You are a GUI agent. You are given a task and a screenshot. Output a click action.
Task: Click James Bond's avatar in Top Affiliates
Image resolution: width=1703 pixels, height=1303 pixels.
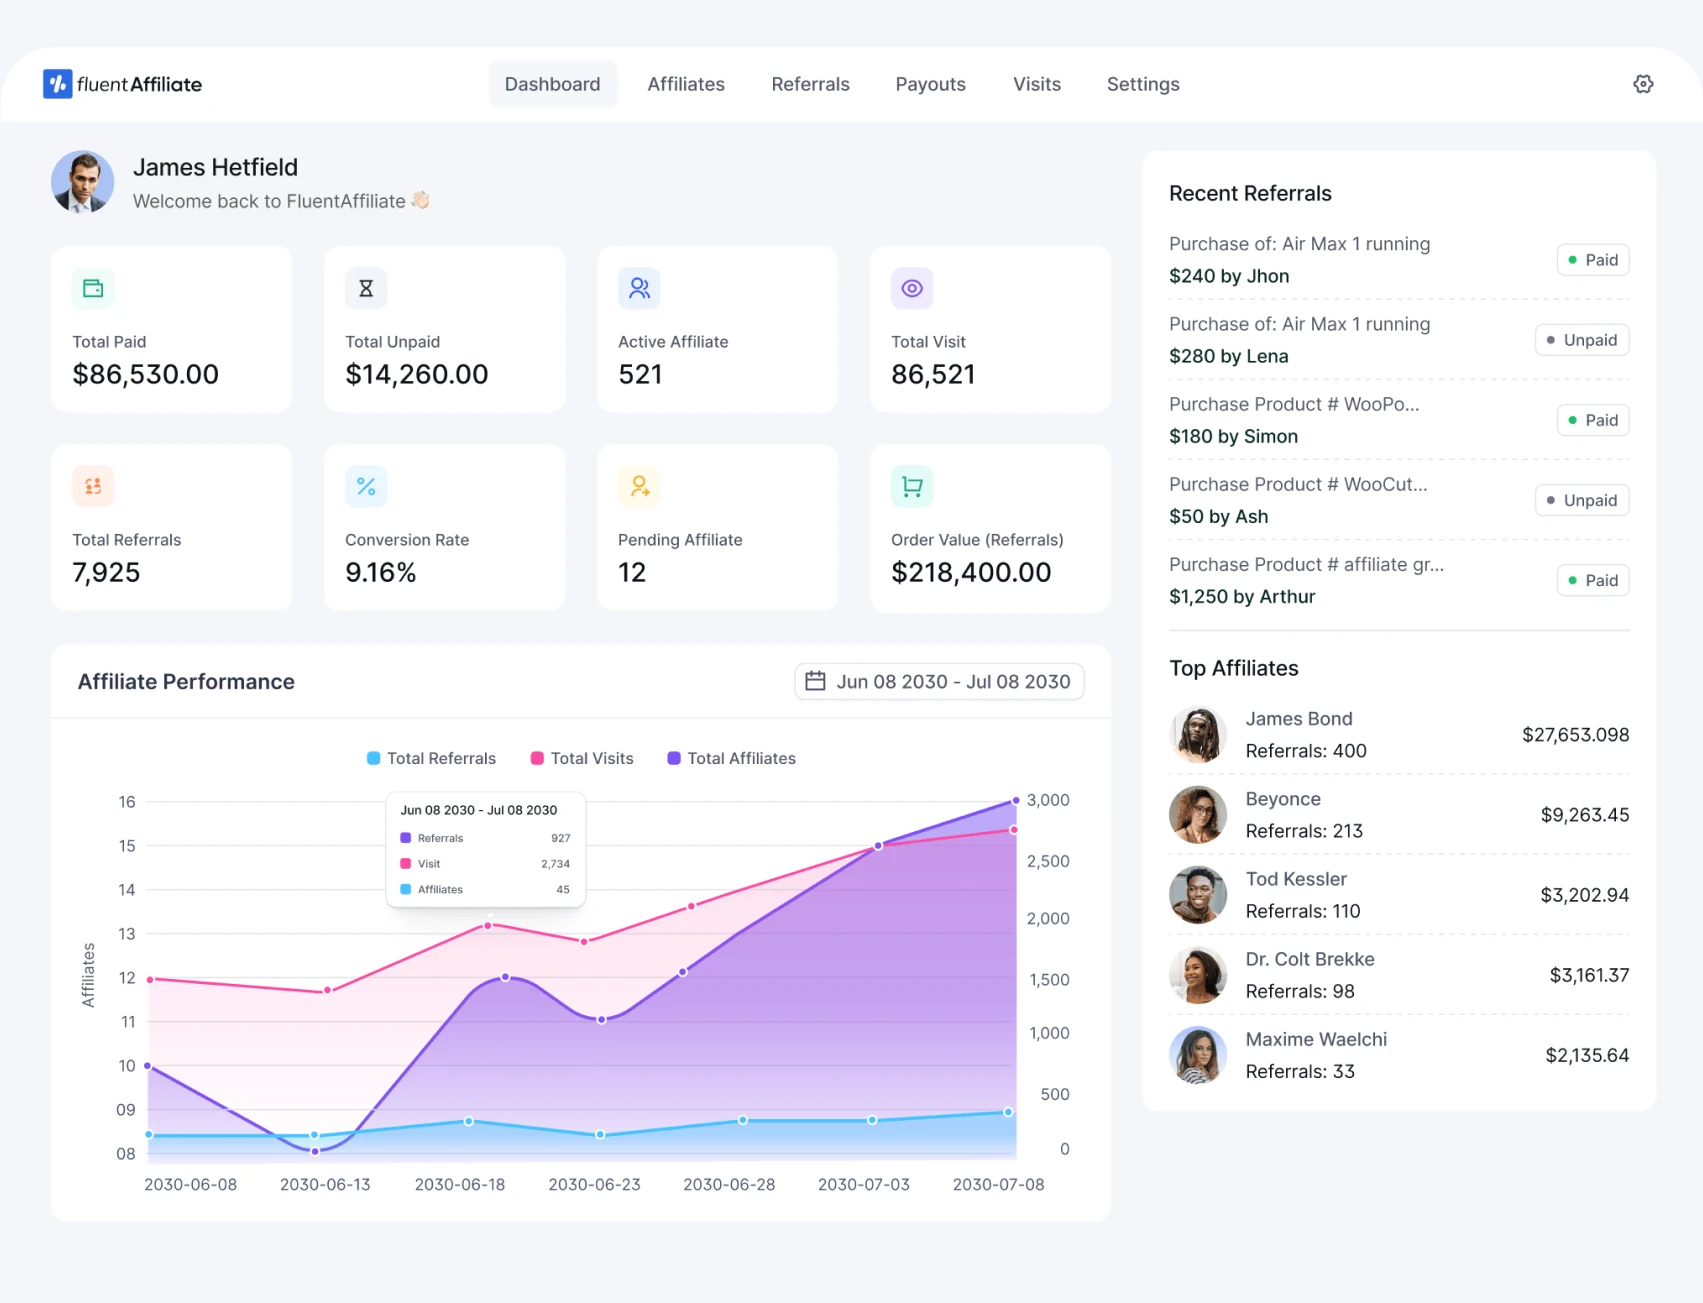coord(1198,735)
